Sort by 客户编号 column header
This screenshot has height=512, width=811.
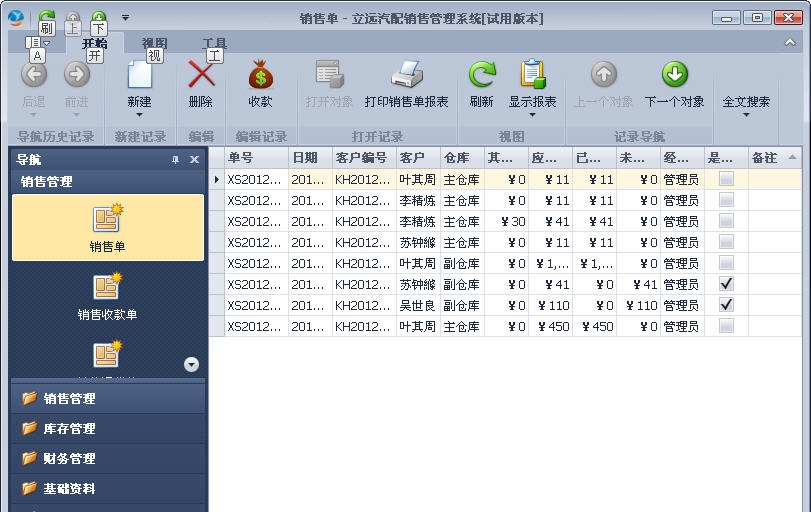pos(364,158)
